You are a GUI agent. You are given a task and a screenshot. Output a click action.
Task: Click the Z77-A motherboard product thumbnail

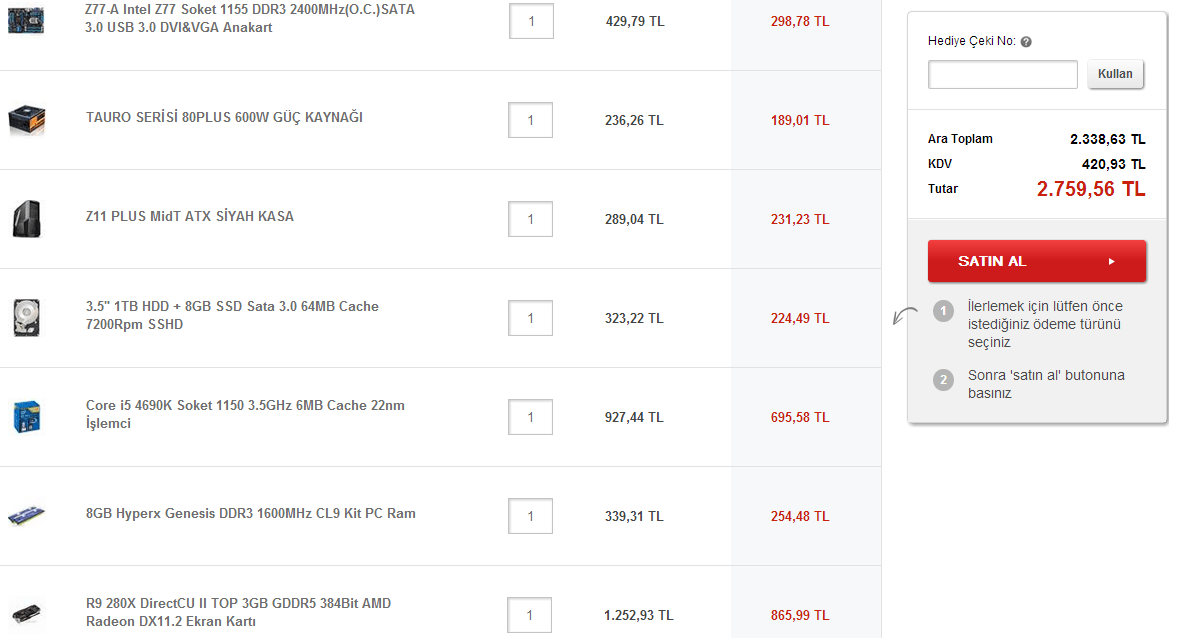coord(26,19)
